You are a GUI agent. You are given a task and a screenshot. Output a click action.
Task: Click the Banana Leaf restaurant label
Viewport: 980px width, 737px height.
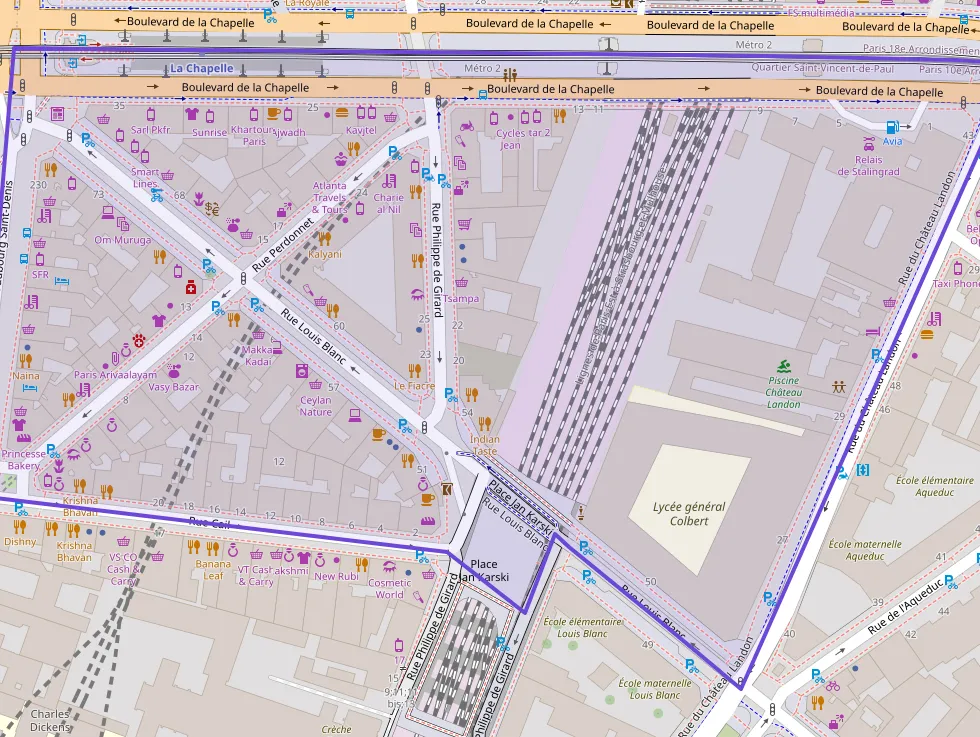212,570
